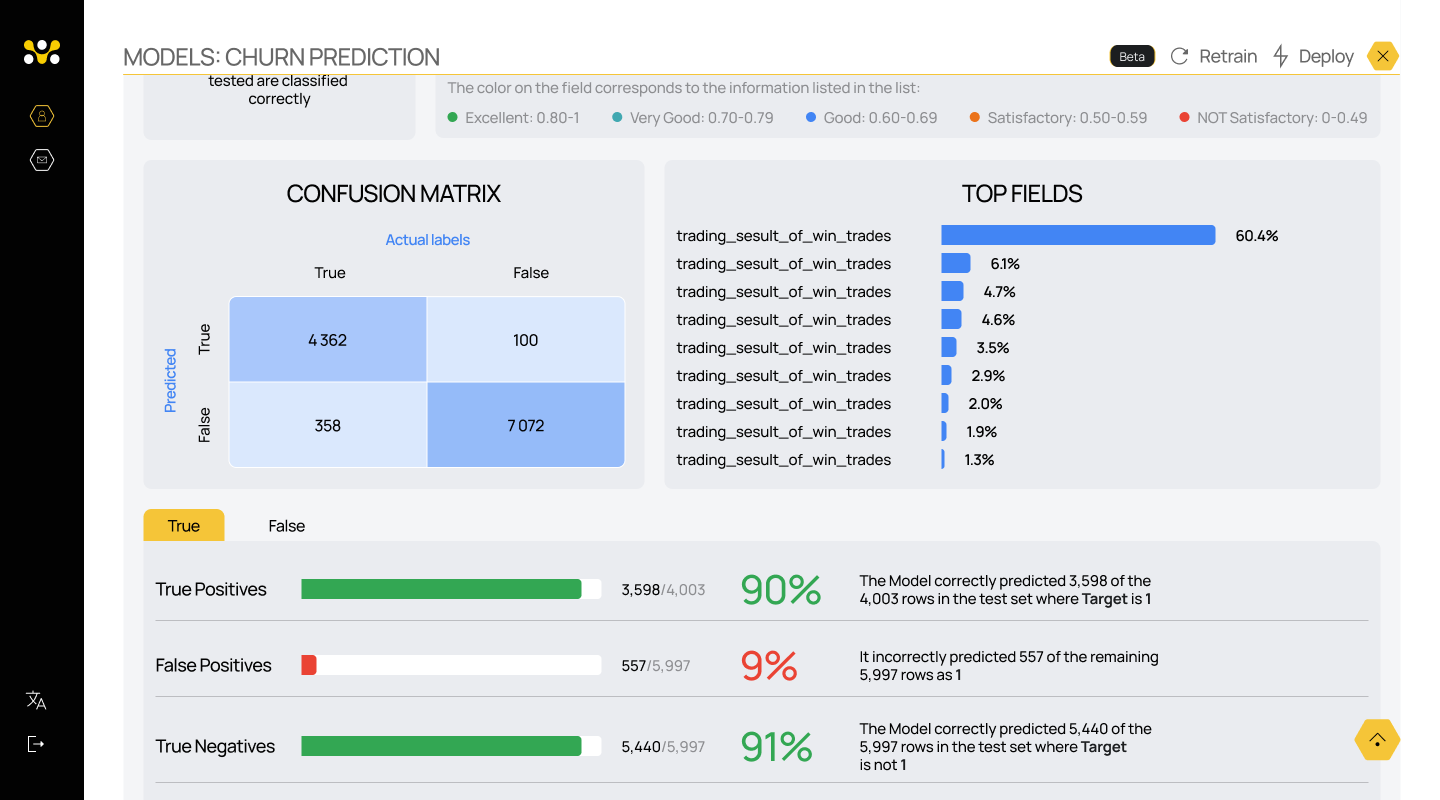Click the yellow hexagon scroll-to-top icon
Image resolution: width=1440 pixels, height=800 pixels.
pyautogui.click(x=1377, y=740)
